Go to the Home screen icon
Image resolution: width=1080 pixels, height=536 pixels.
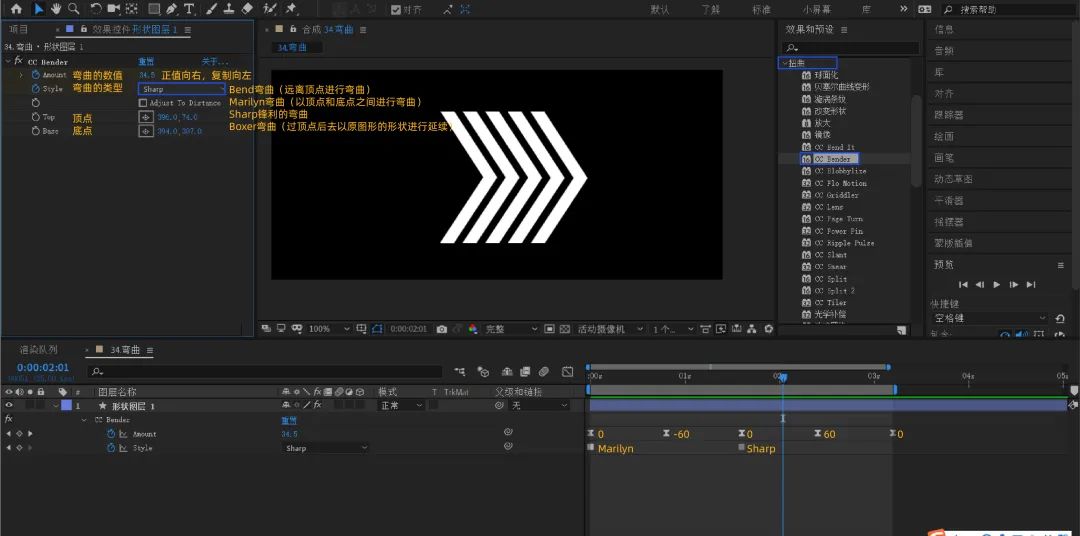click(x=16, y=9)
